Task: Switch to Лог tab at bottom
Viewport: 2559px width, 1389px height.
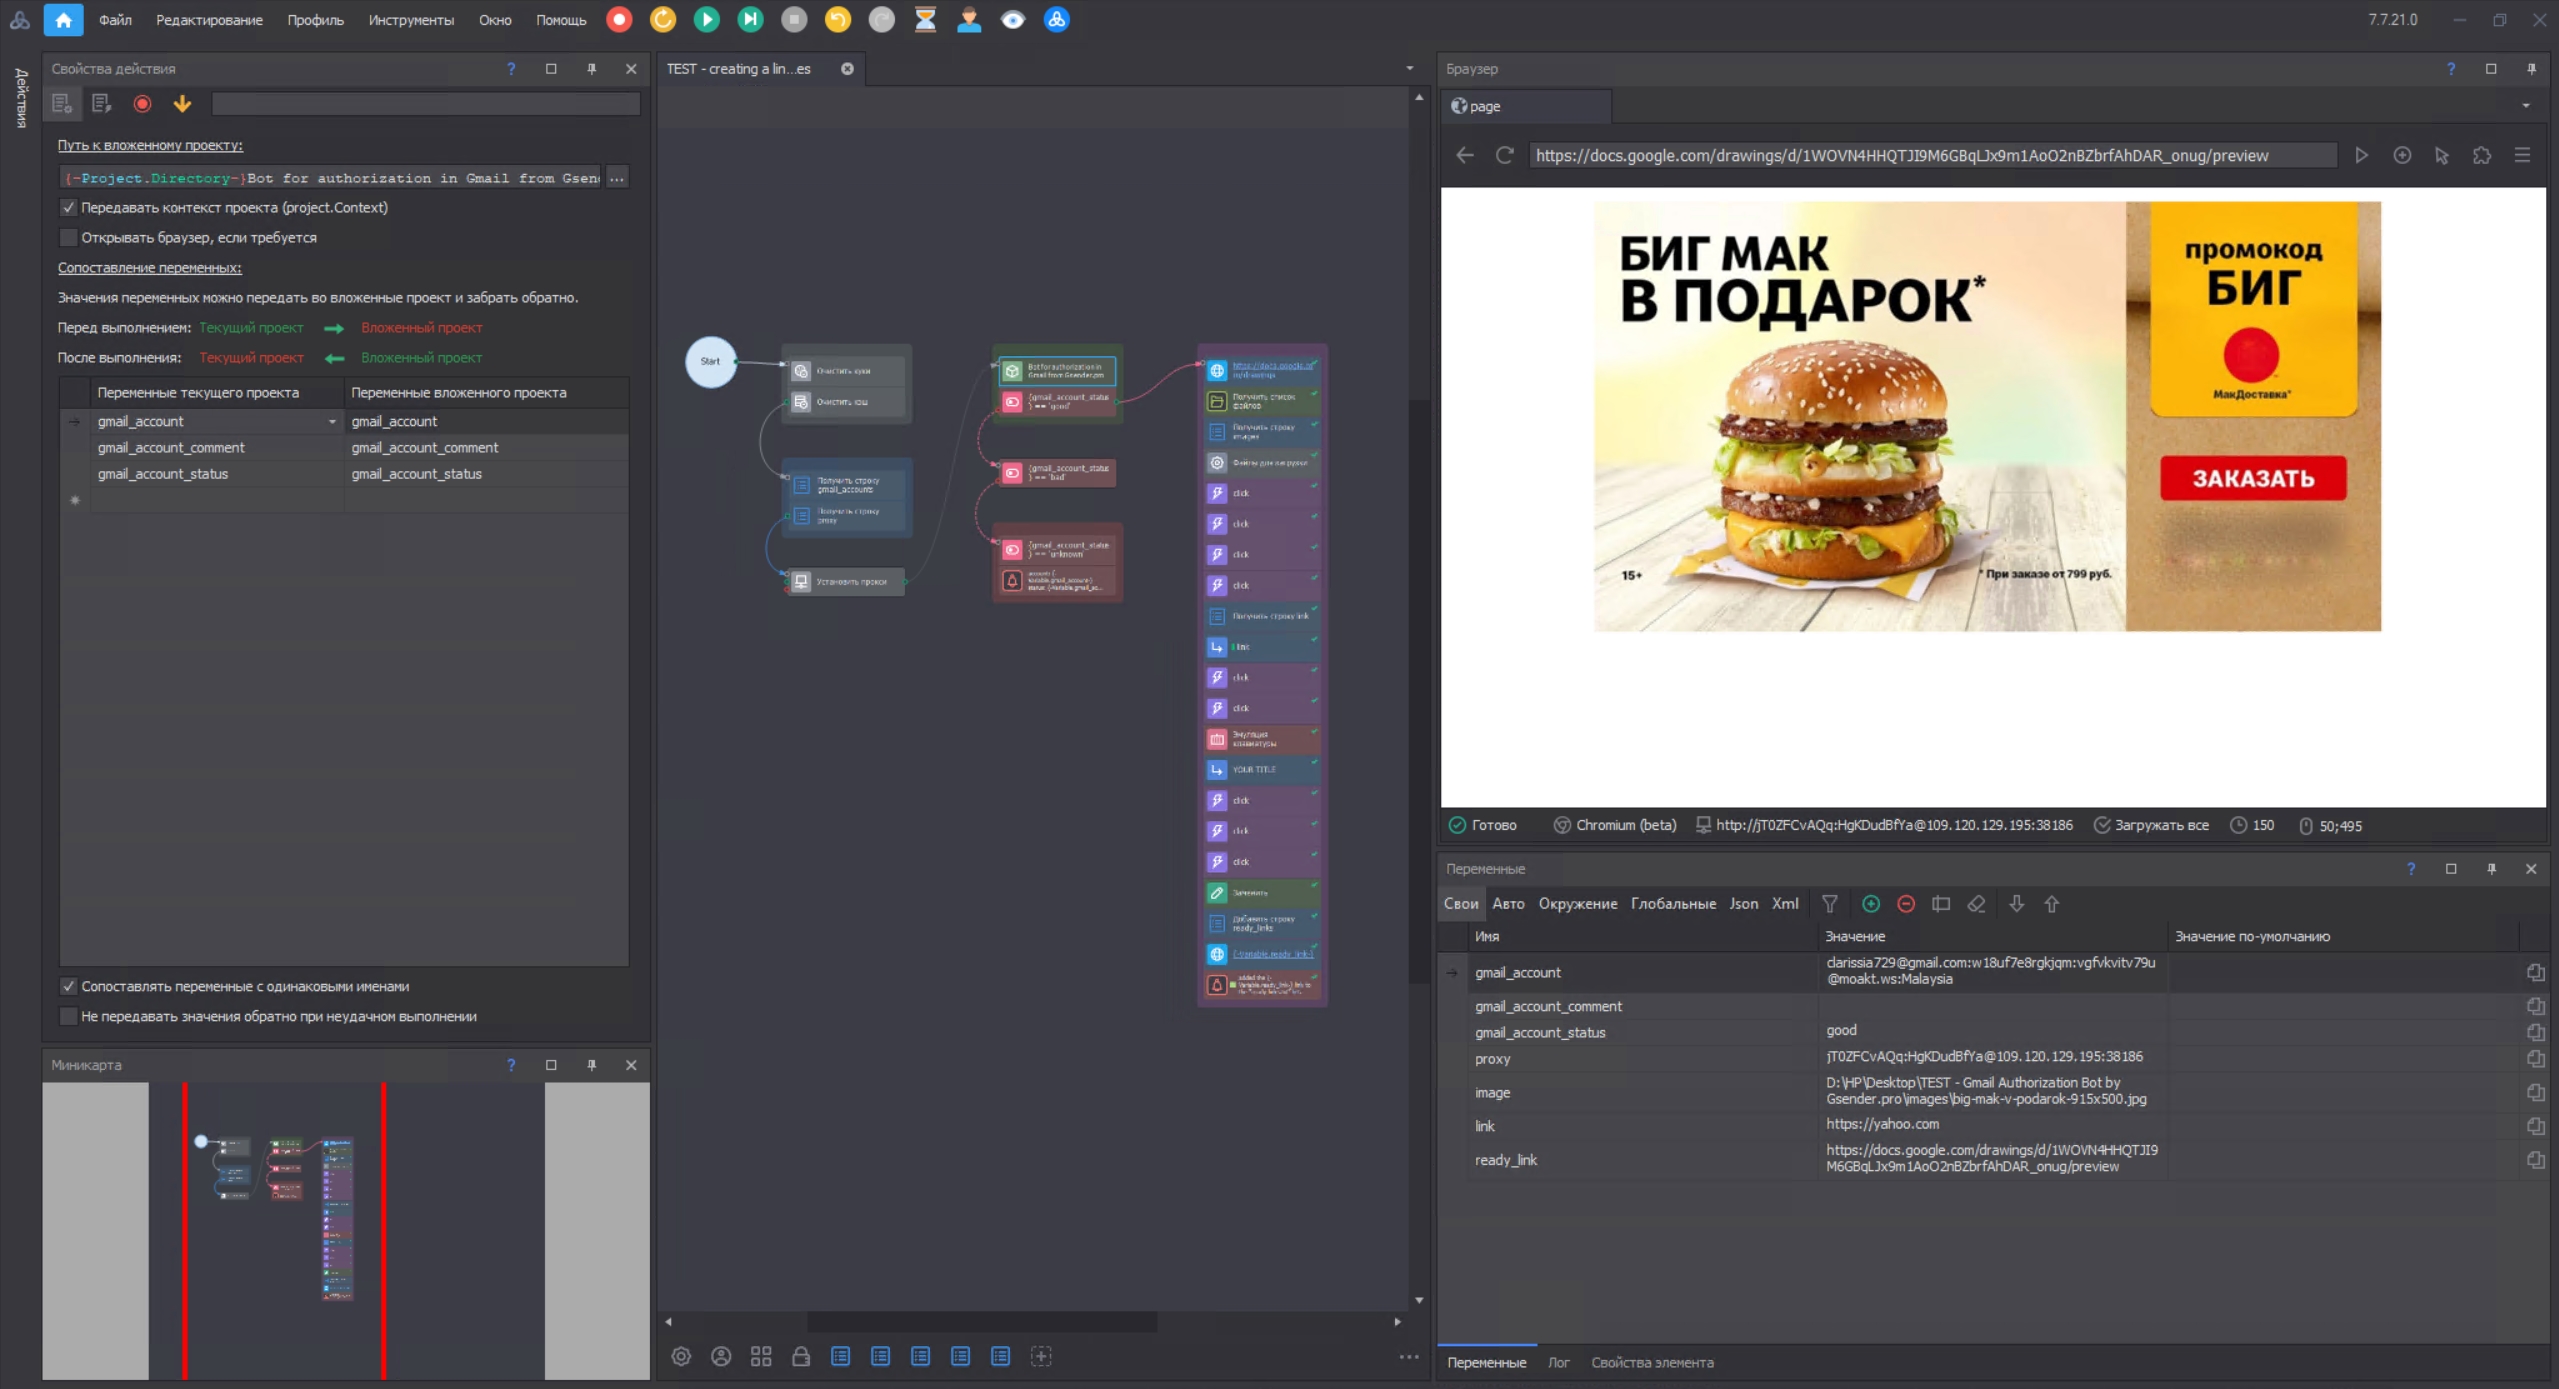Action: coord(1558,1362)
